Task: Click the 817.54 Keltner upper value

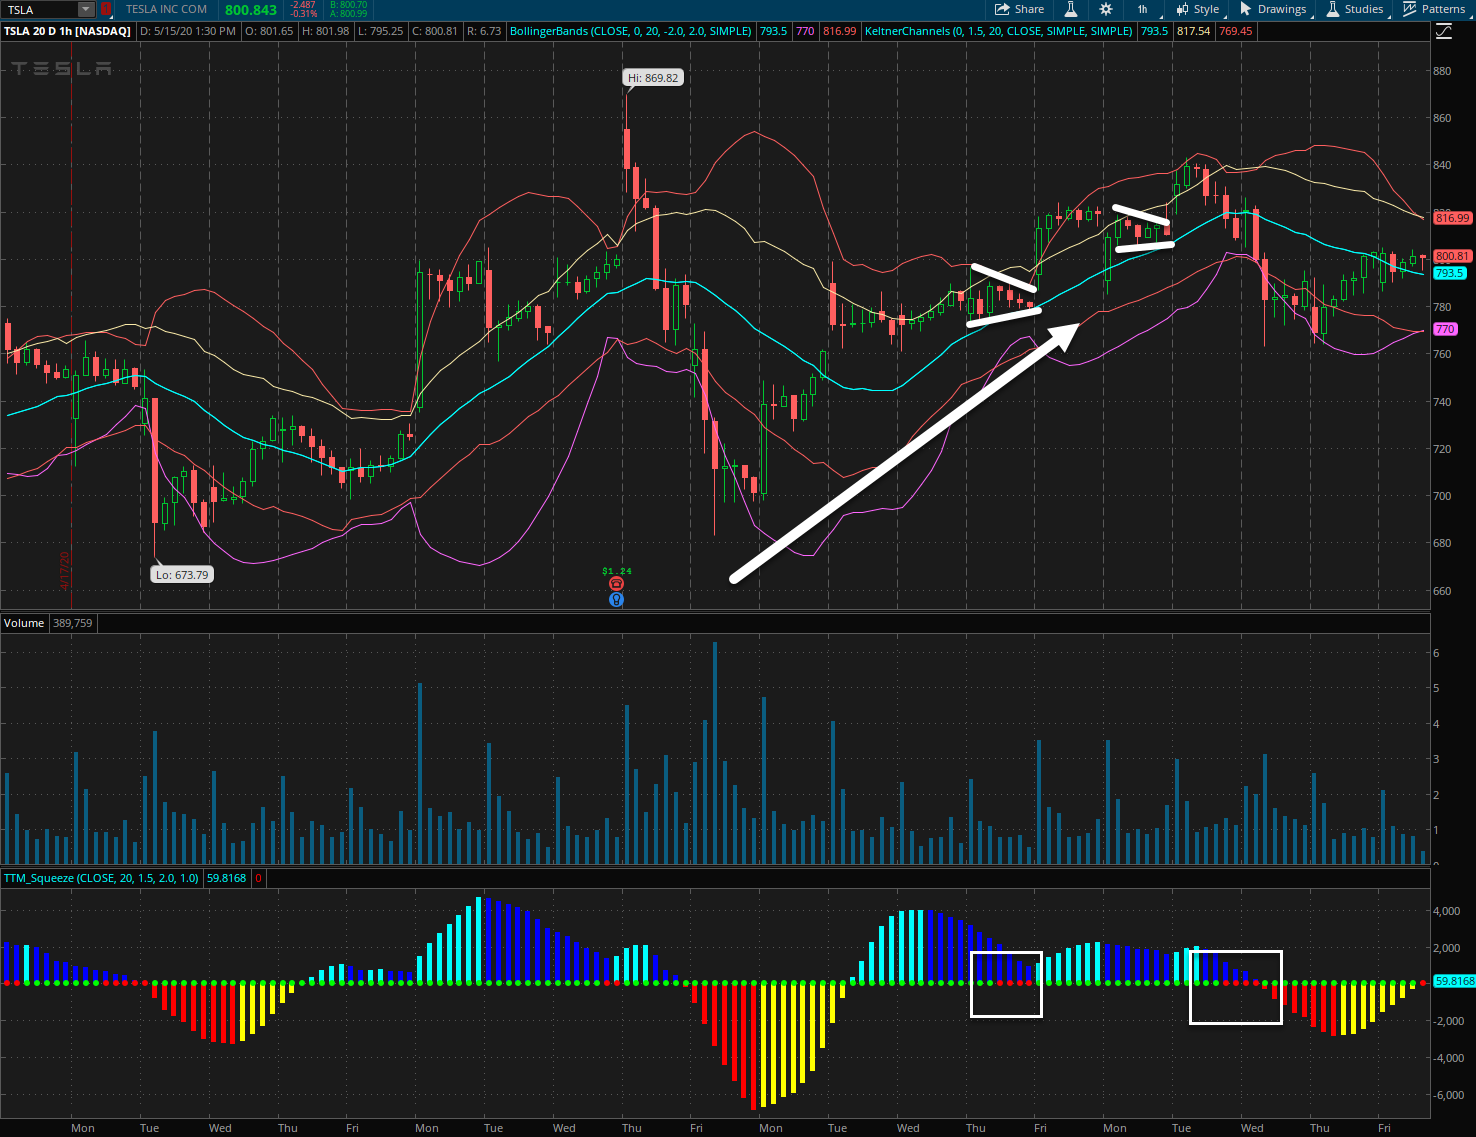Action: (x=1193, y=31)
